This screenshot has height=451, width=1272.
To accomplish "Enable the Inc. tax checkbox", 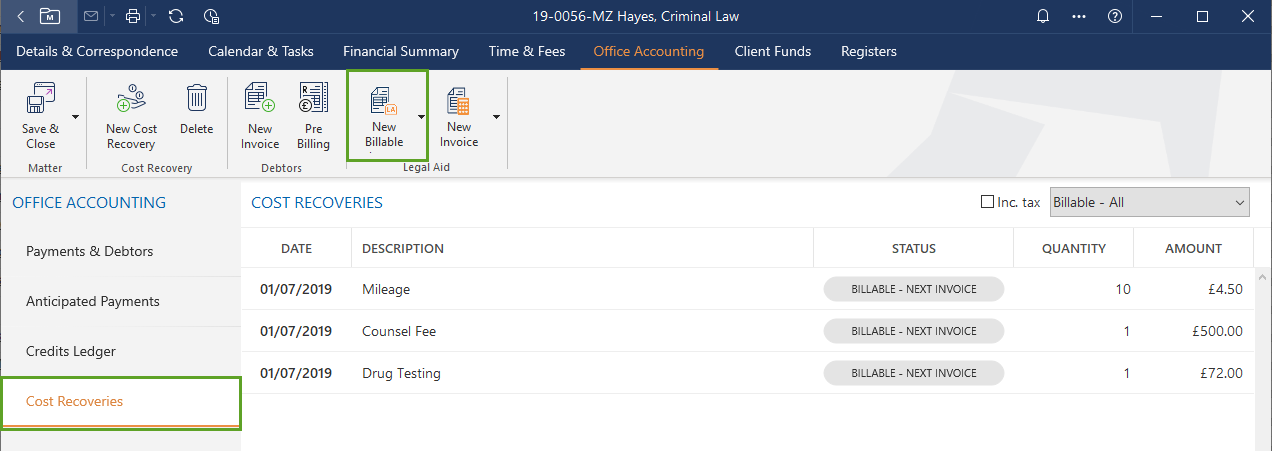I will 988,202.
